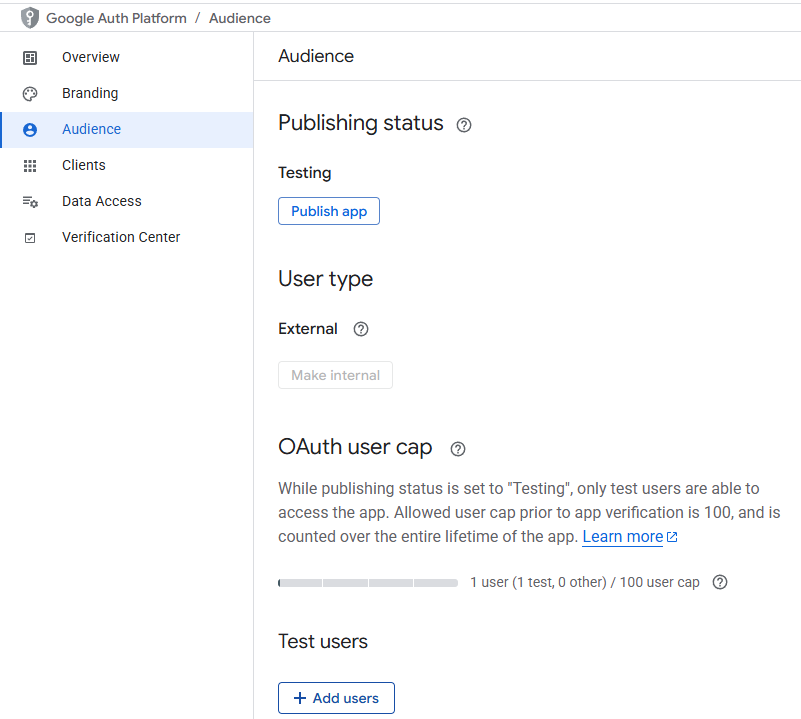The width and height of the screenshot is (801, 719).
Task: Click the Test users heading
Action: pyautogui.click(x=323, y=641)
